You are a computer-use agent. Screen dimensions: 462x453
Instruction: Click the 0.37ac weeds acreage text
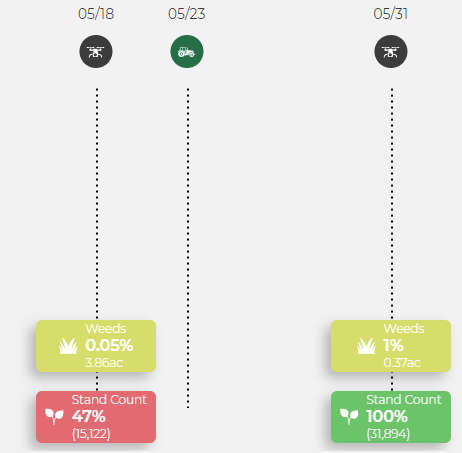402,363
